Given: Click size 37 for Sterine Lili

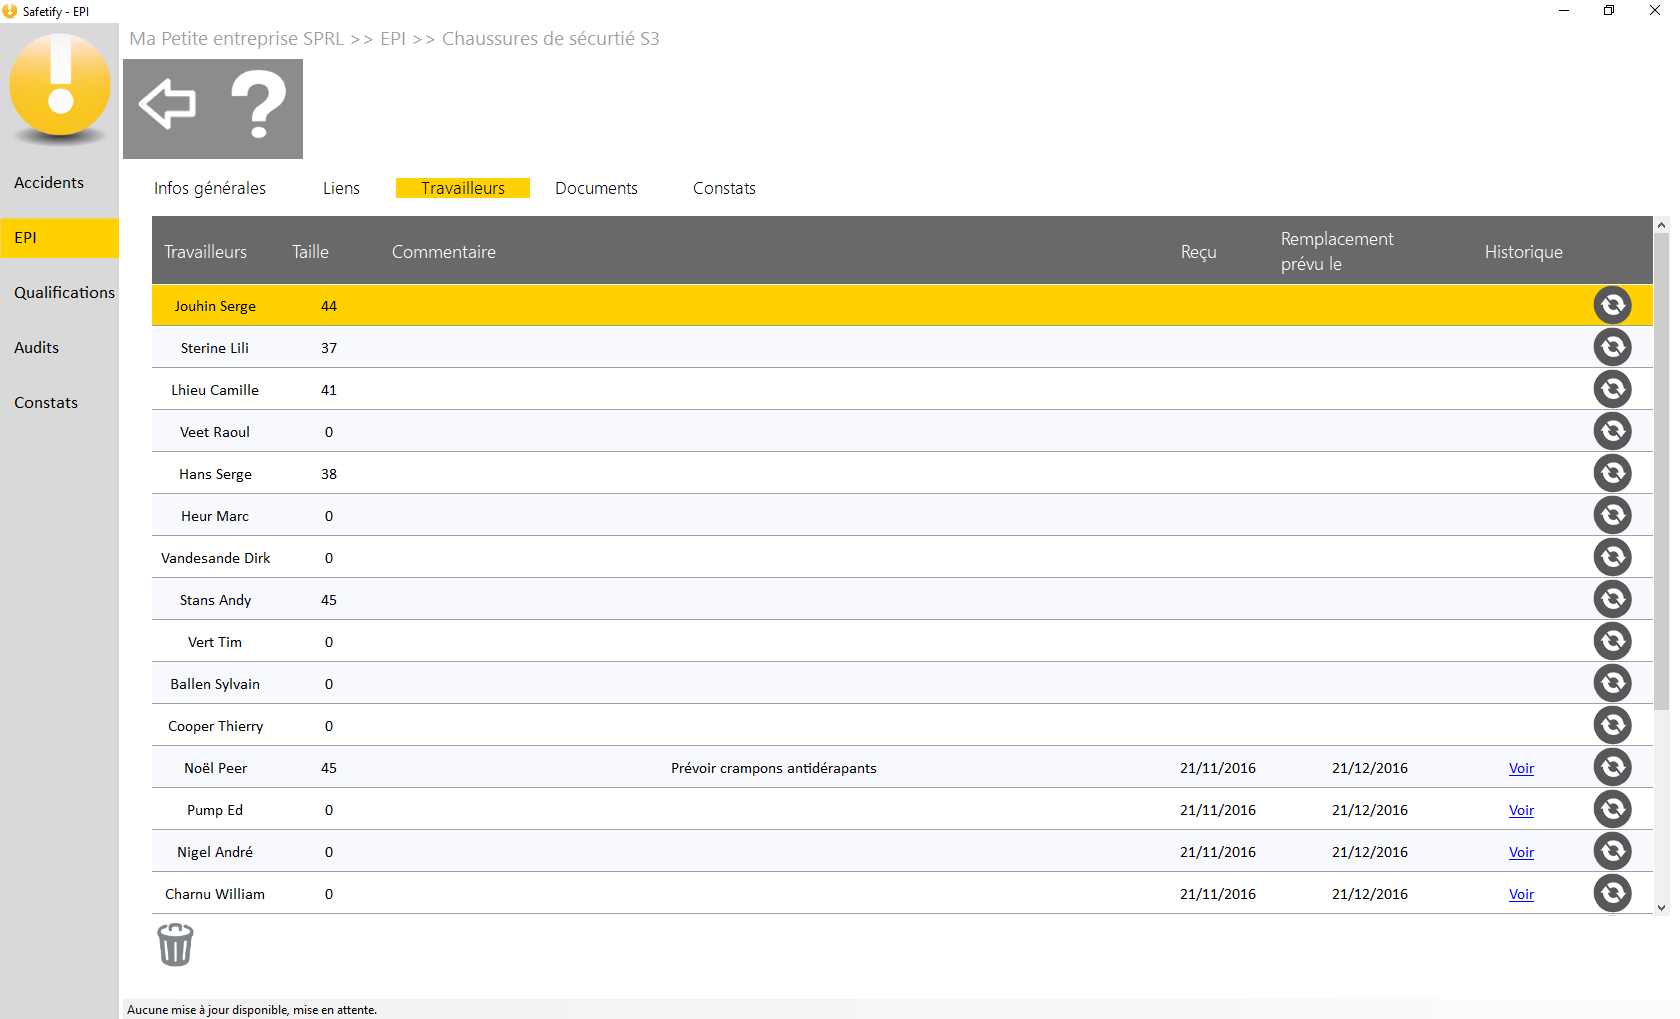Looking at the screenshot, I should (x=329, y=348).
